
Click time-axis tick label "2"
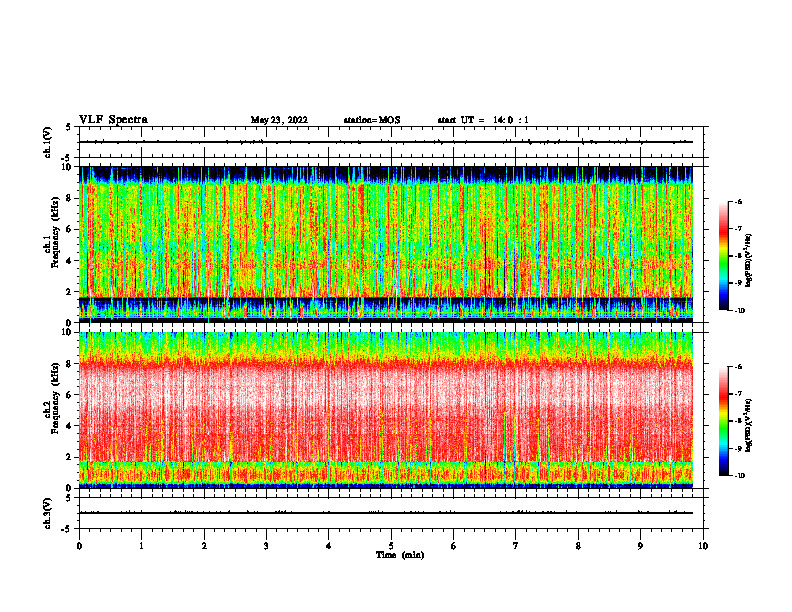pos(204,546)
